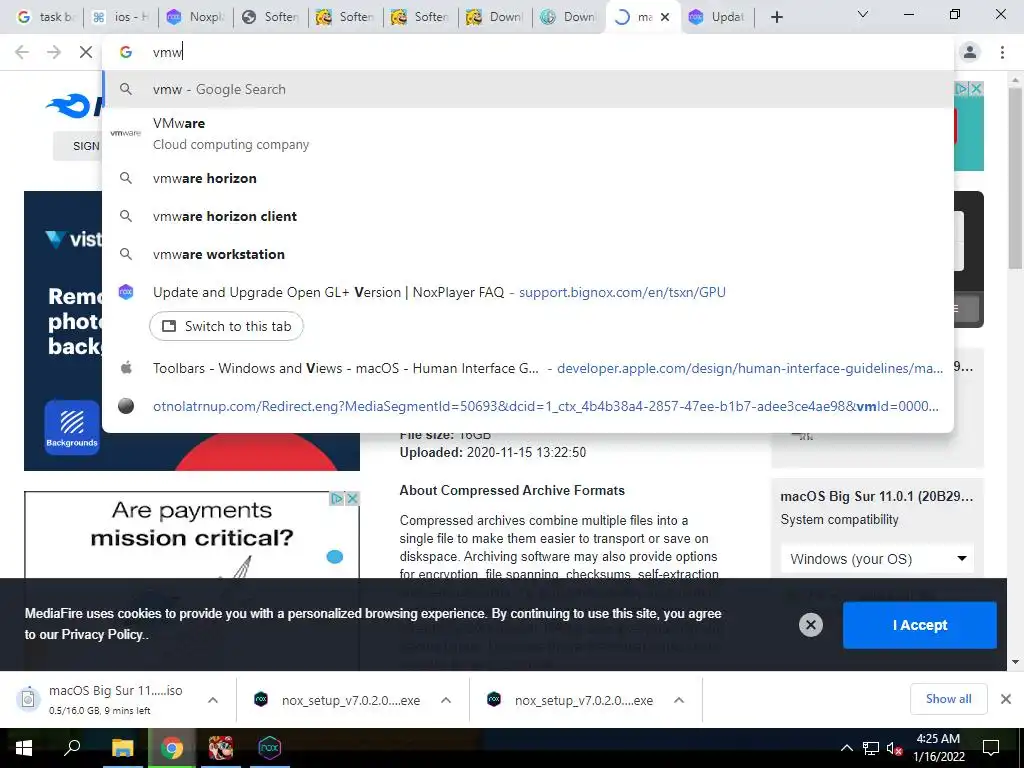The height and width of the screenshot is (768, 1024).
Task: Open the network tray icon
Action: 871,748
